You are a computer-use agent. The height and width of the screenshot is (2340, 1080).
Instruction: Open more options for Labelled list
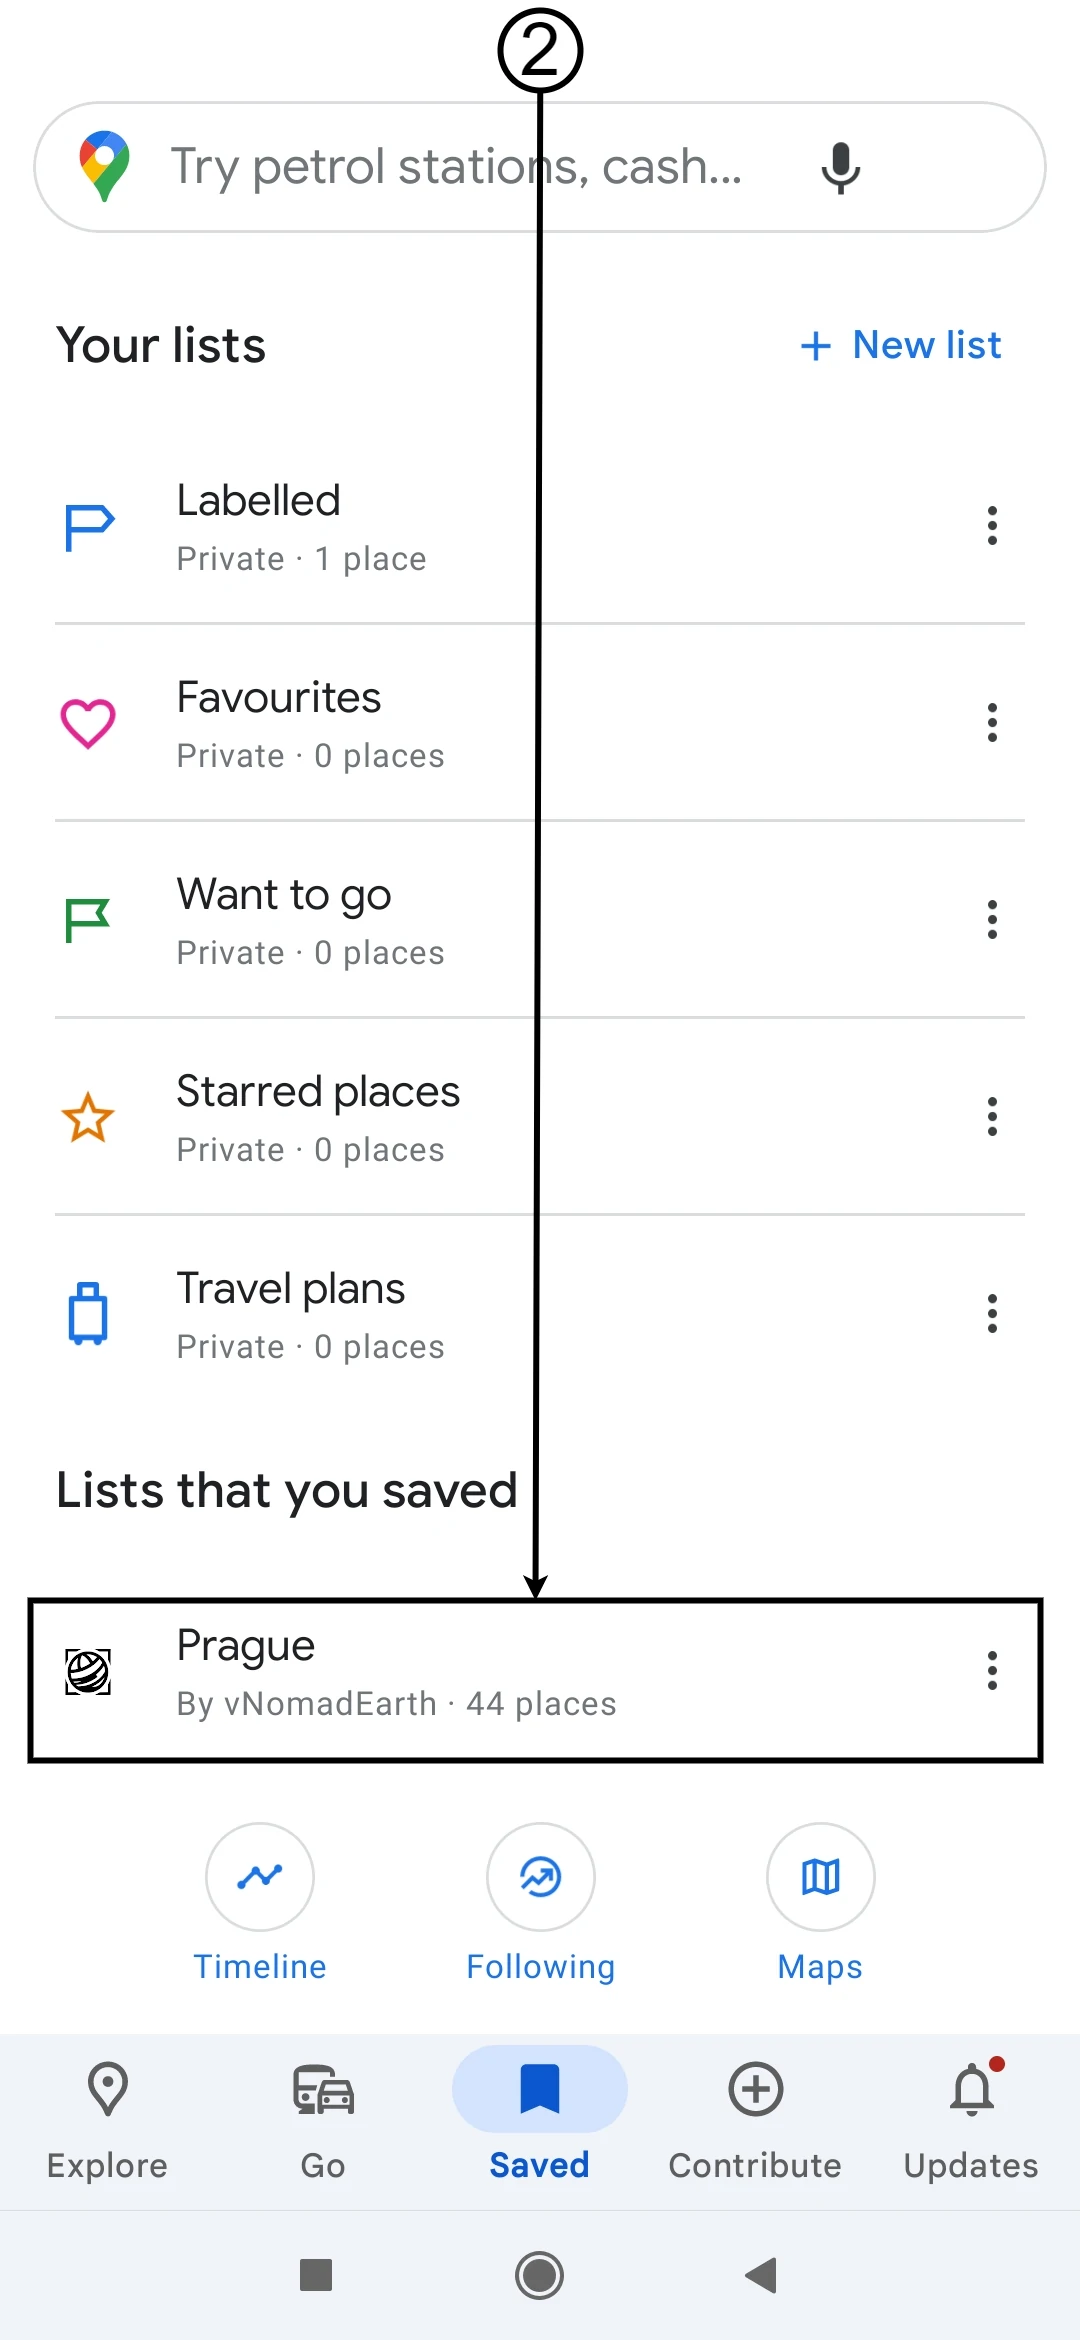tap(992, 526)
